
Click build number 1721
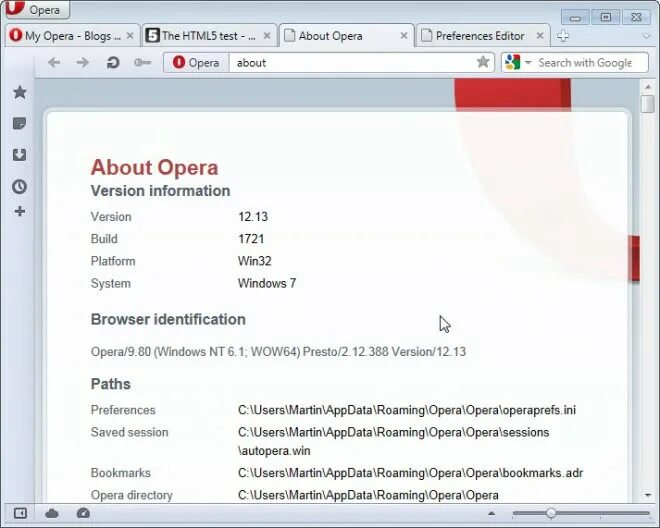pyautogui.click(x=251, y=239)
